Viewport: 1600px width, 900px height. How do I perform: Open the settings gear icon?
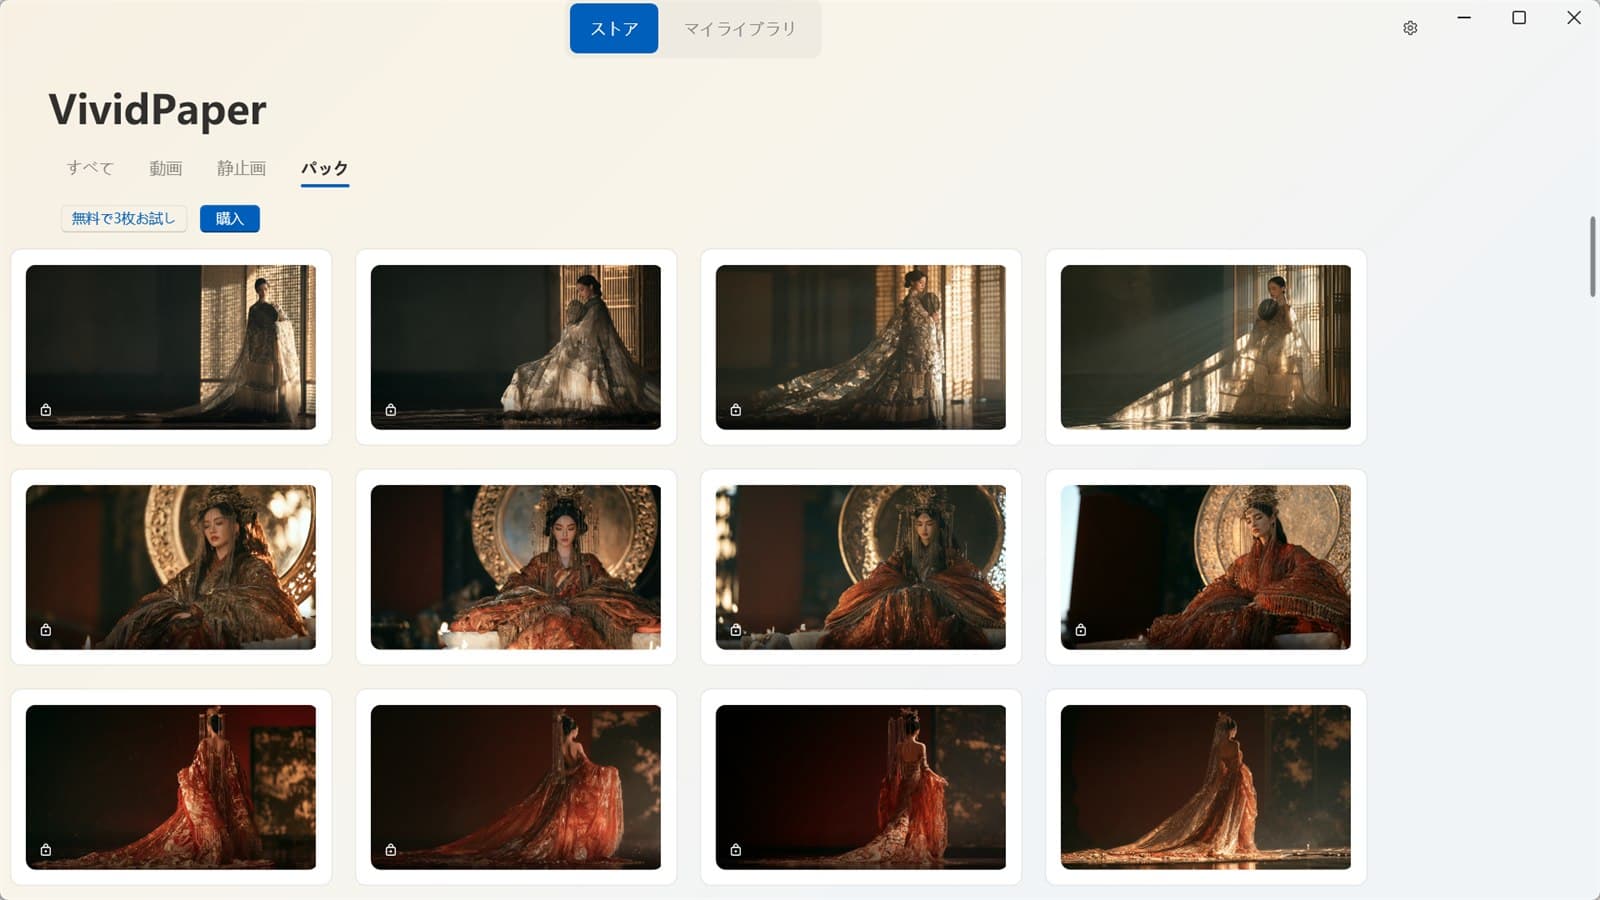point(1410,28)
